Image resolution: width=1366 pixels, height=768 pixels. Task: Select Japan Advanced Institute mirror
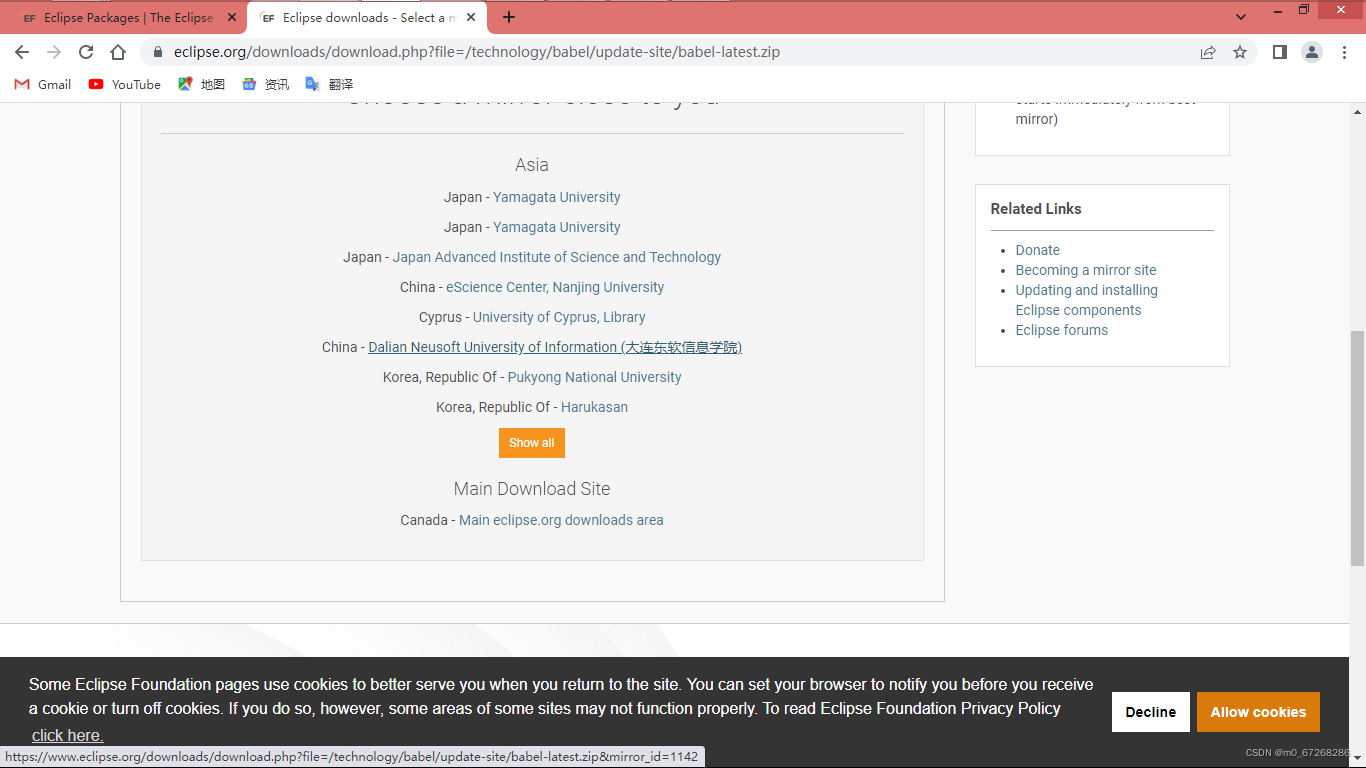point(556,257)
